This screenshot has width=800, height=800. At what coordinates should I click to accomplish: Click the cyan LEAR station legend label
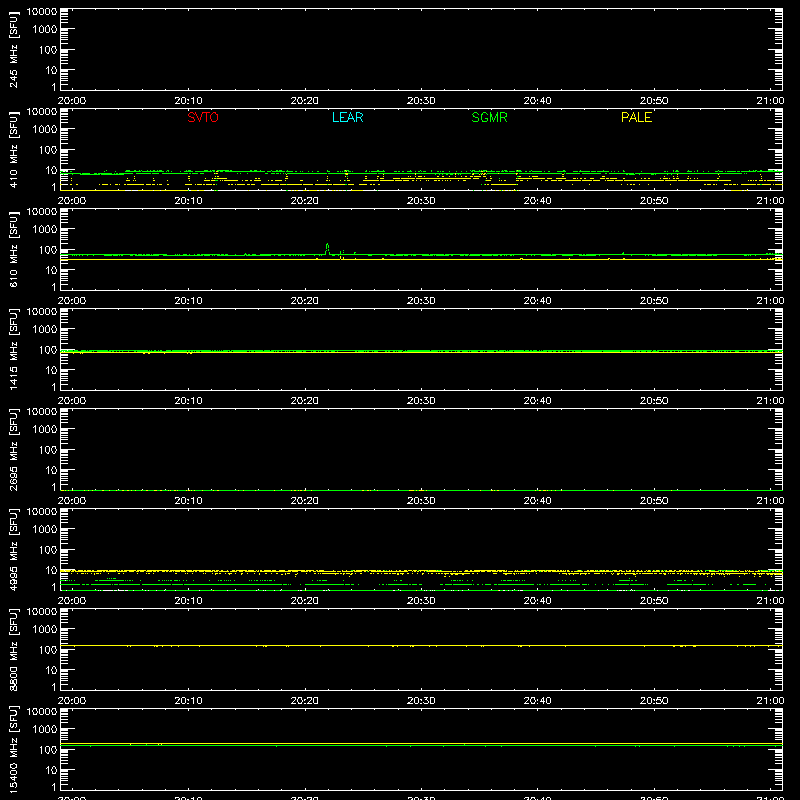[347, 117]
